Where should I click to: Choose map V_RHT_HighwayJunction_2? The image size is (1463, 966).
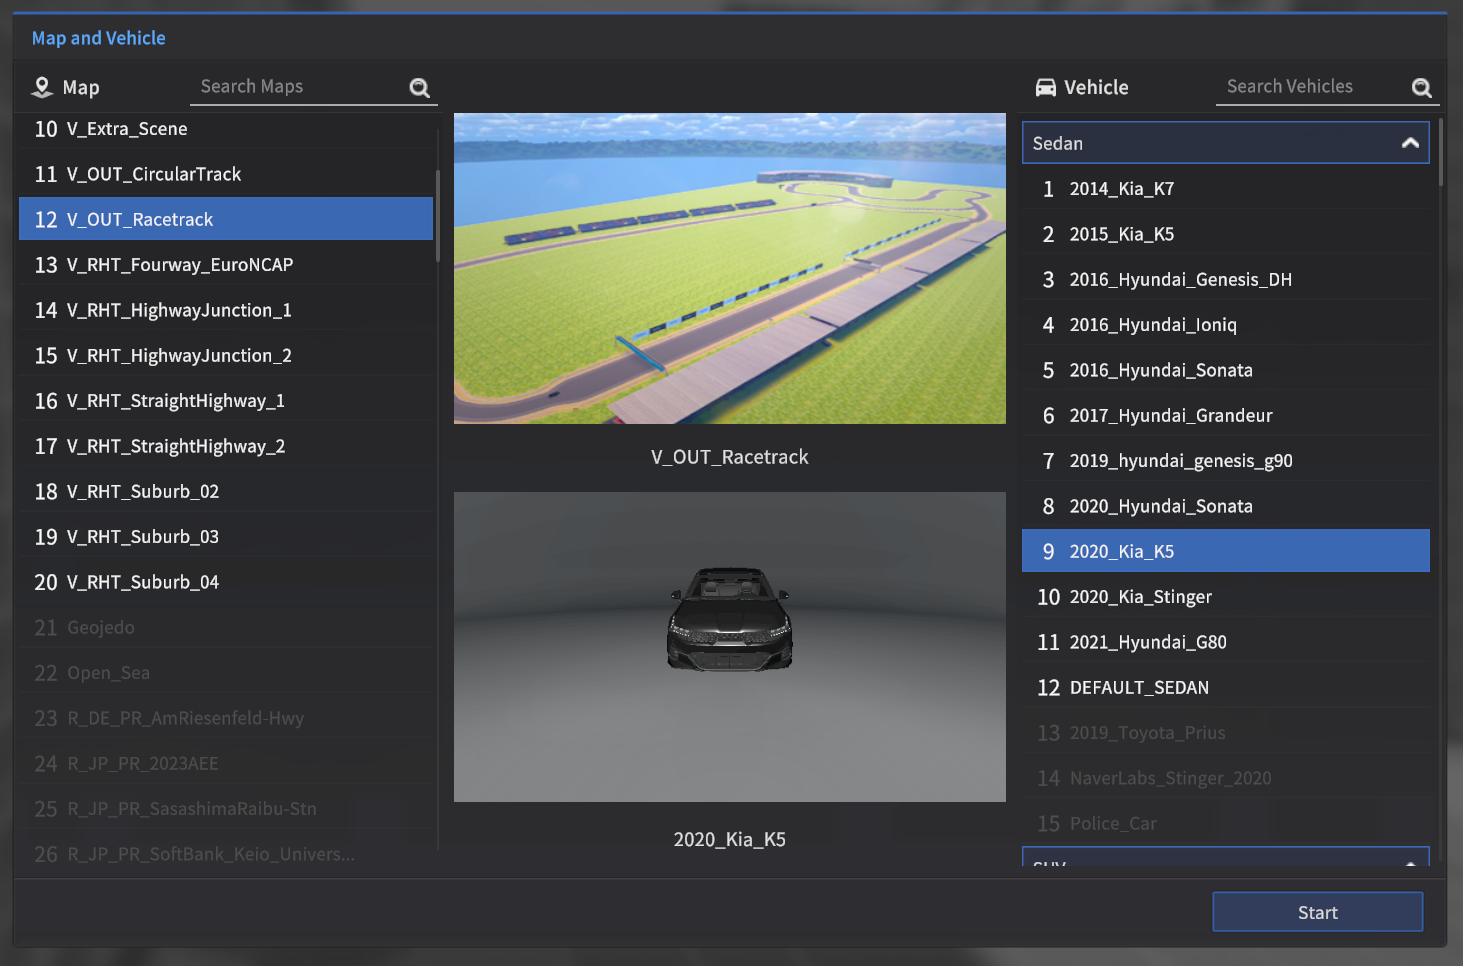click(226, 355)
